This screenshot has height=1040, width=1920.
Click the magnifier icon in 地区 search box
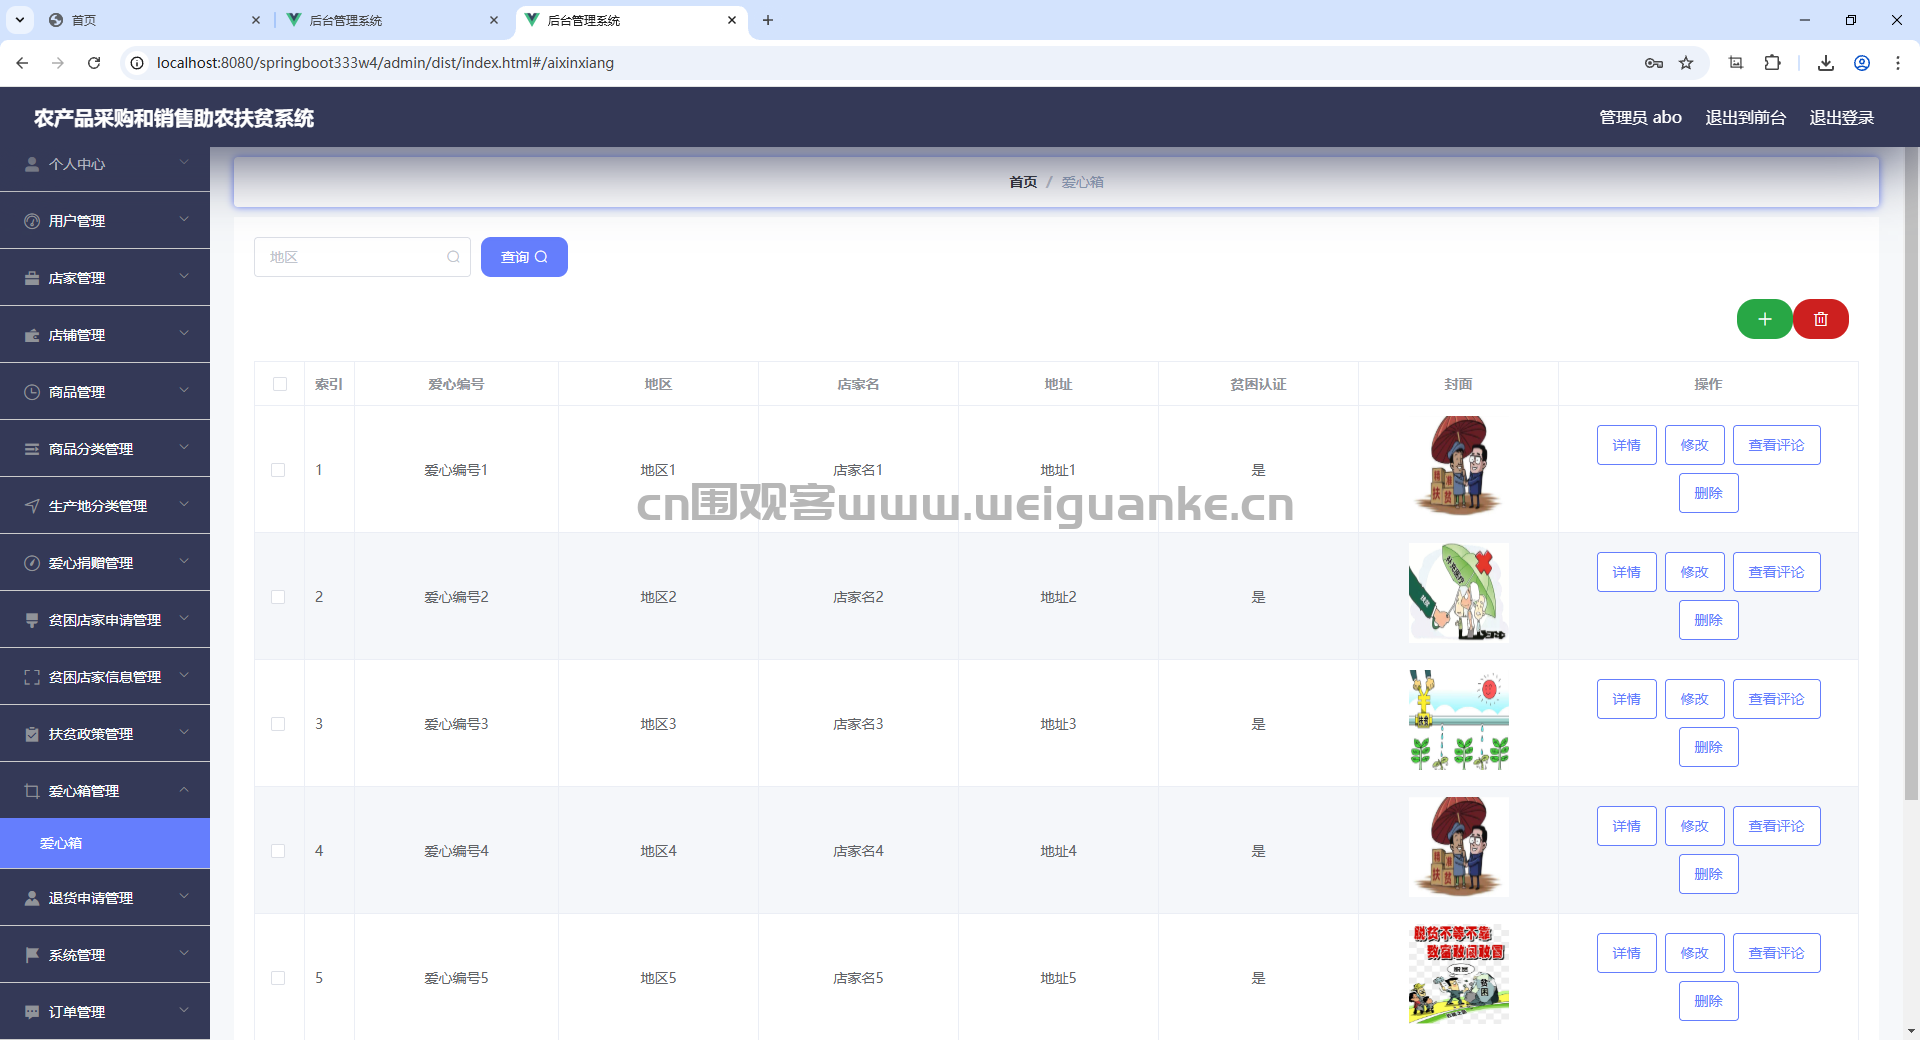click(x=453, y=257)
